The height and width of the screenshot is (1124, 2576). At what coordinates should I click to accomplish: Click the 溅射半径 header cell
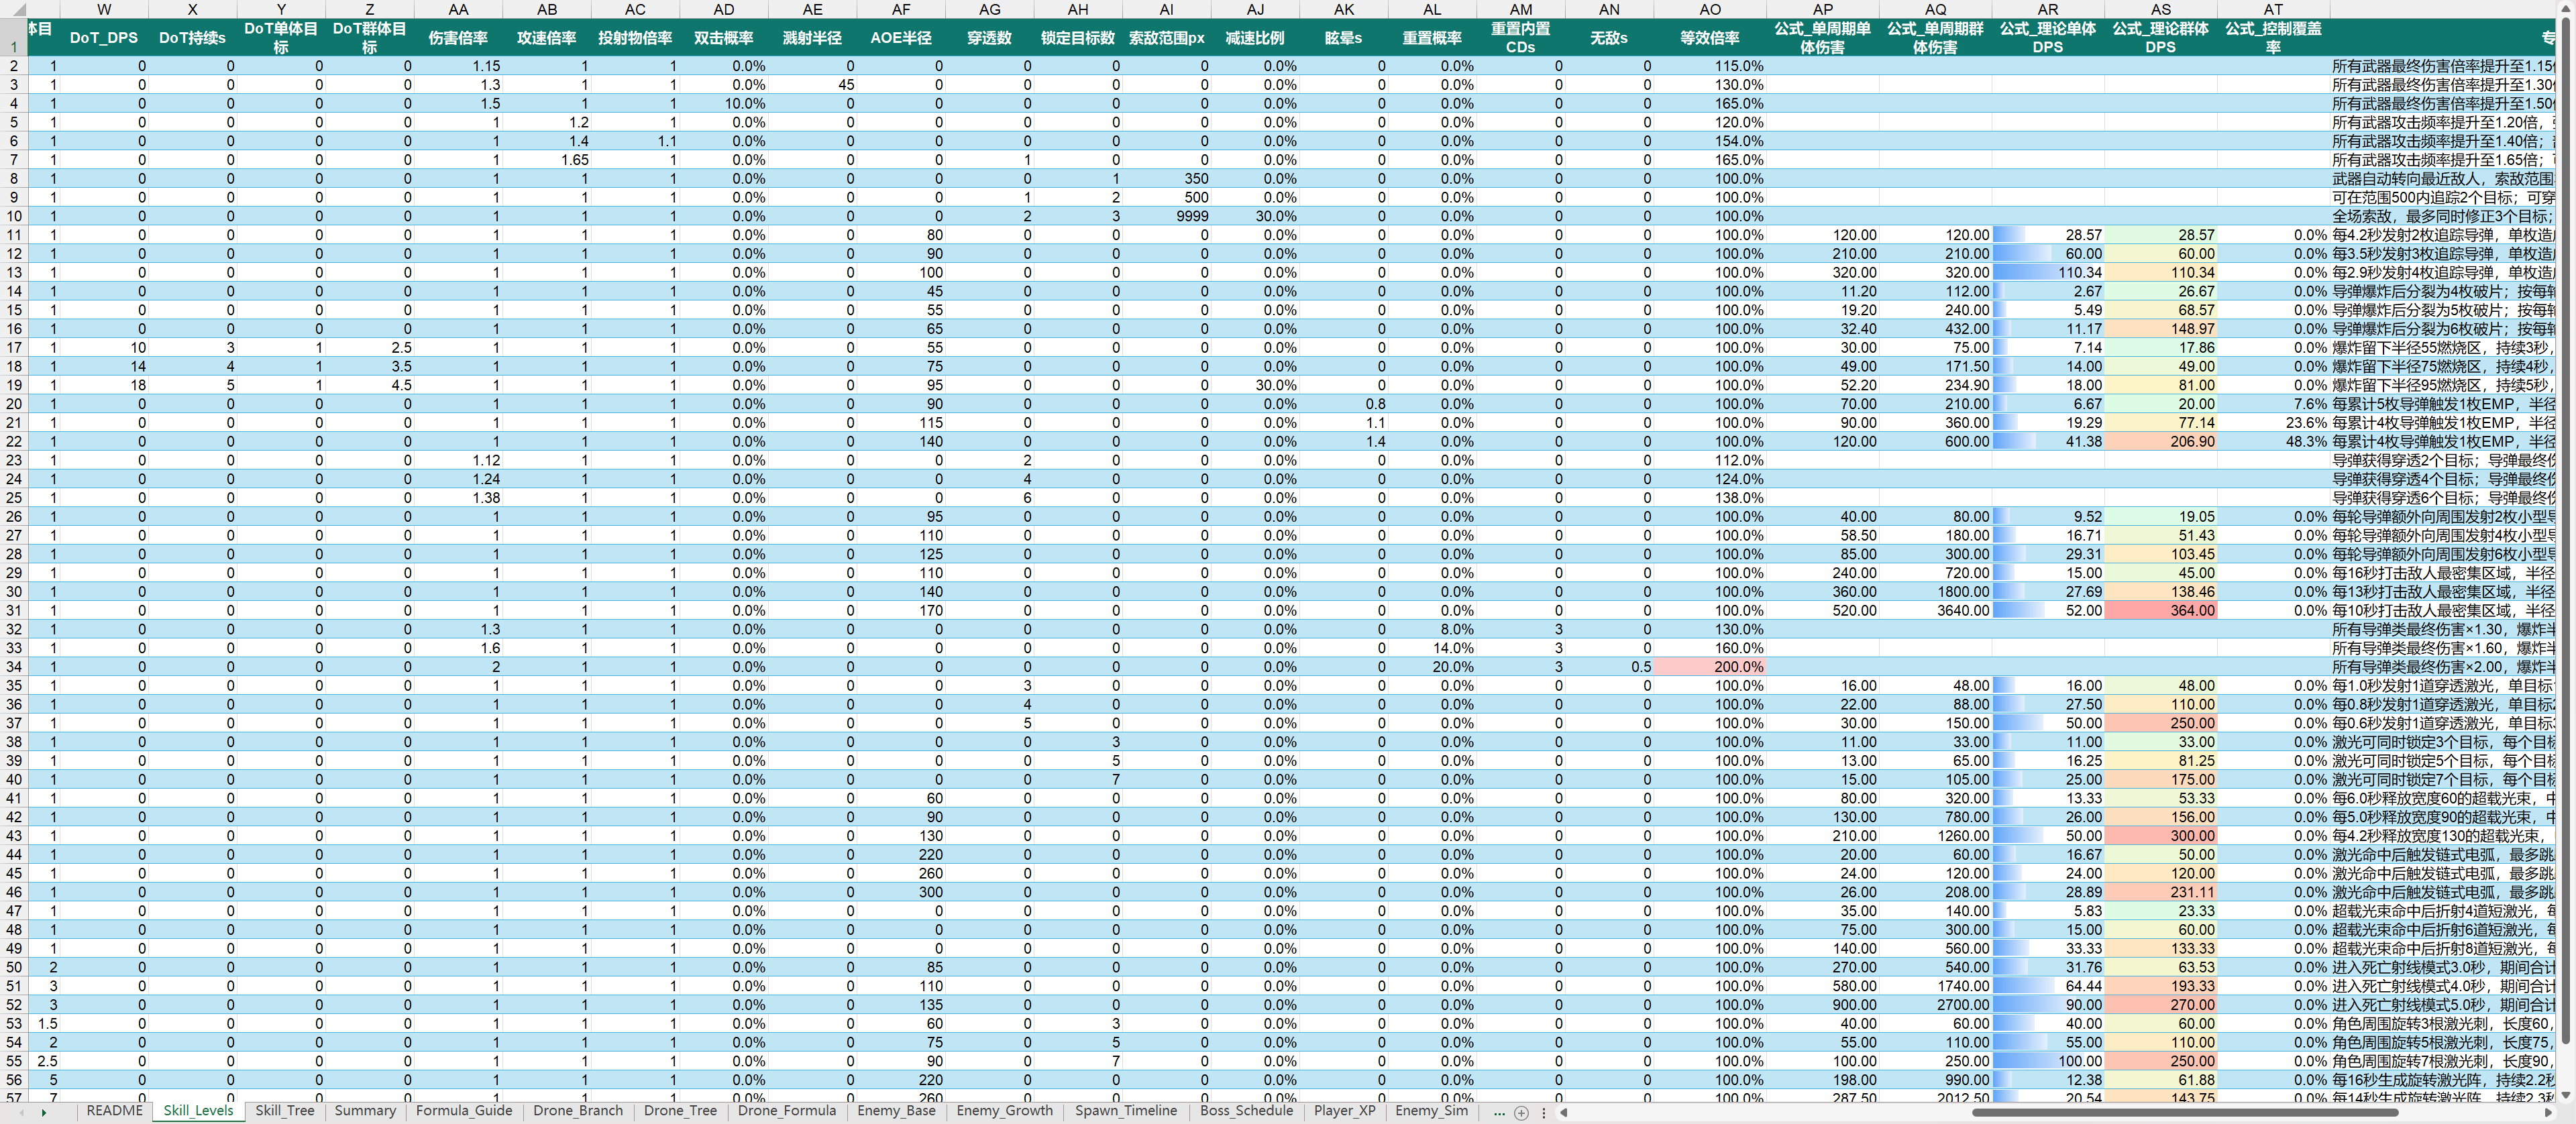tap(812, 38)
